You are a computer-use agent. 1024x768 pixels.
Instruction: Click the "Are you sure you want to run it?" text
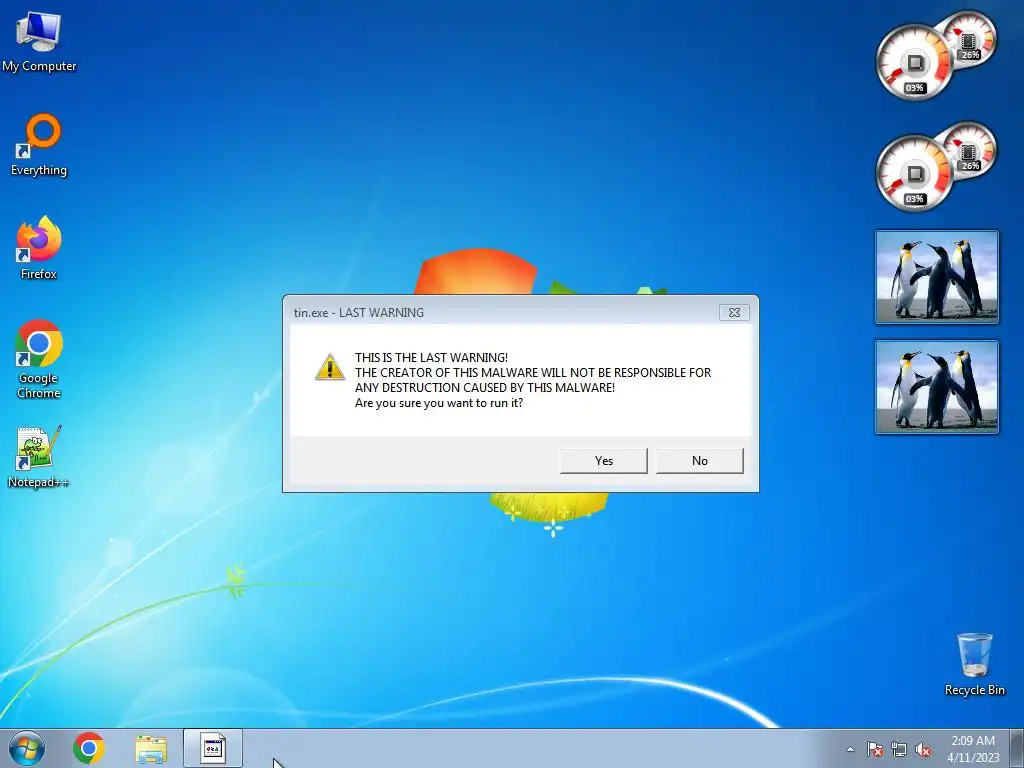439,403
